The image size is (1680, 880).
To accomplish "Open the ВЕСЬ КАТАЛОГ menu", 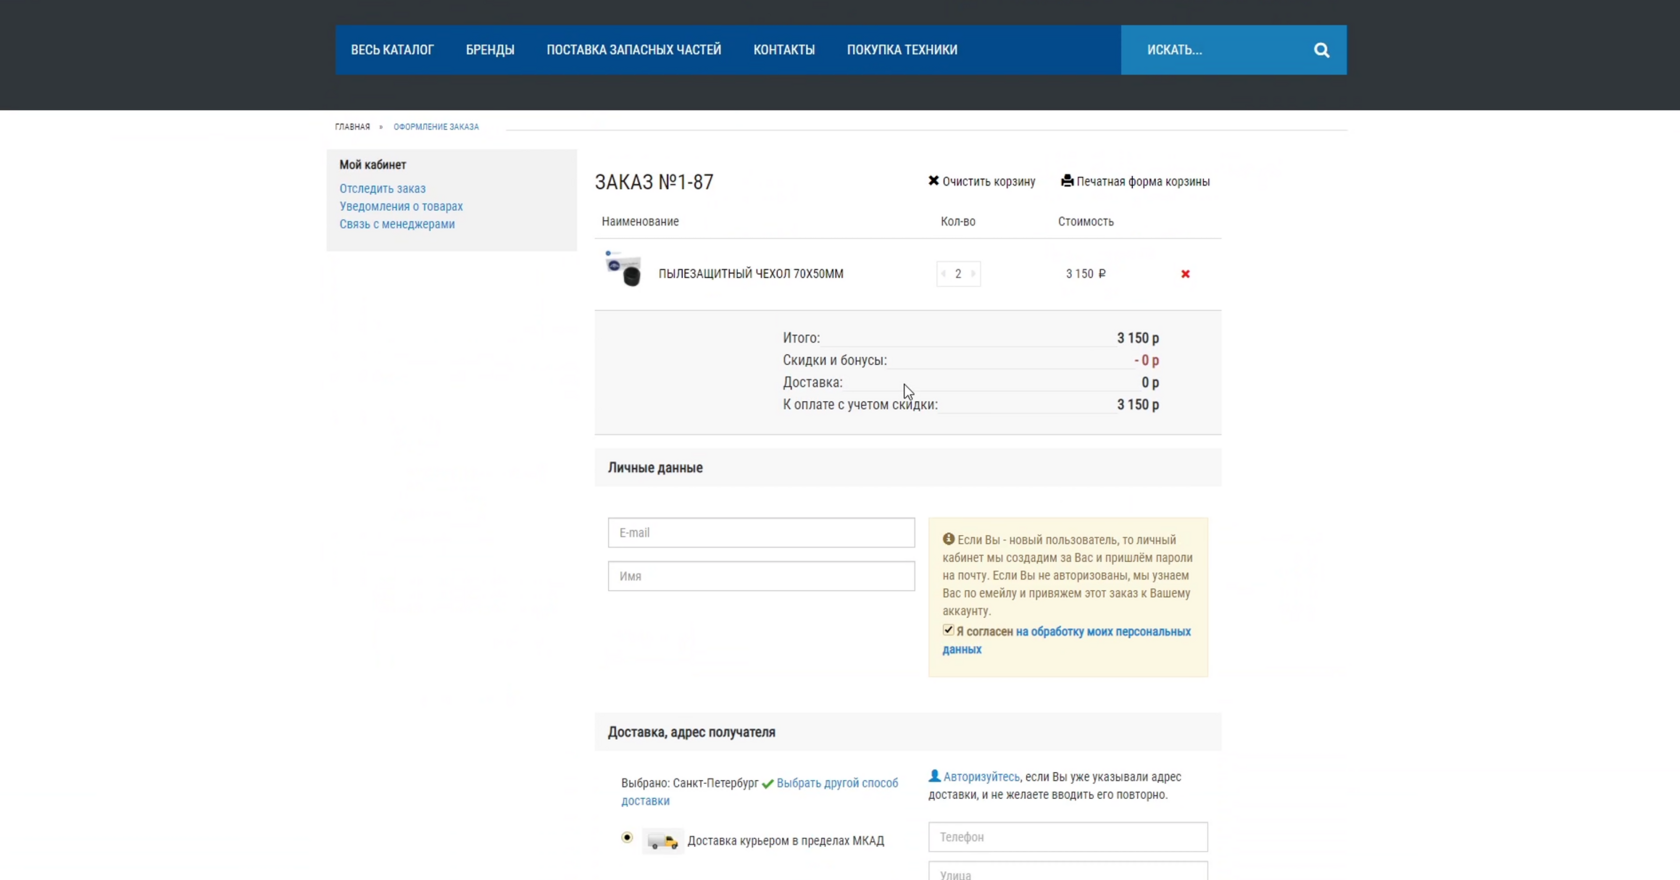I will click(392, 50).
